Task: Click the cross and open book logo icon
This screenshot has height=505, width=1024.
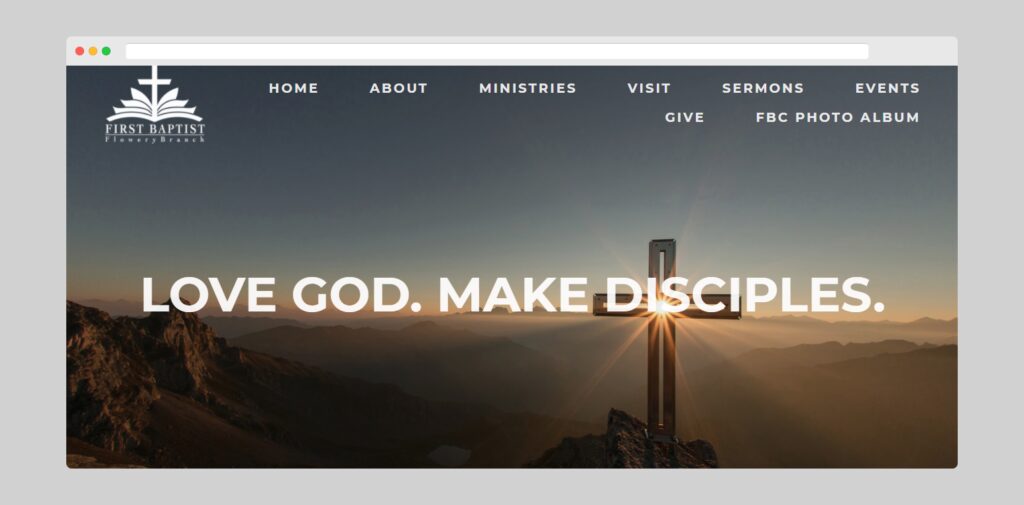Action: (155, 93)
